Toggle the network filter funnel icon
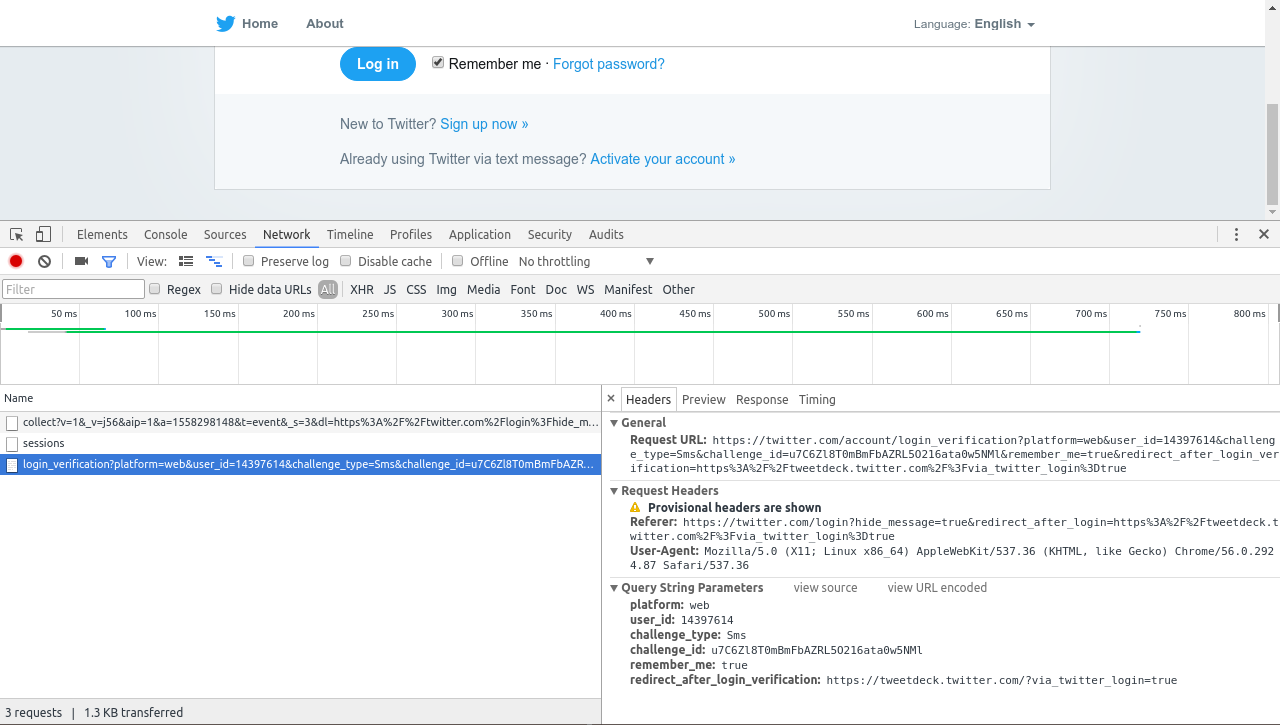This screenshot has height=725, width=1280. click(x=109, y=261)
